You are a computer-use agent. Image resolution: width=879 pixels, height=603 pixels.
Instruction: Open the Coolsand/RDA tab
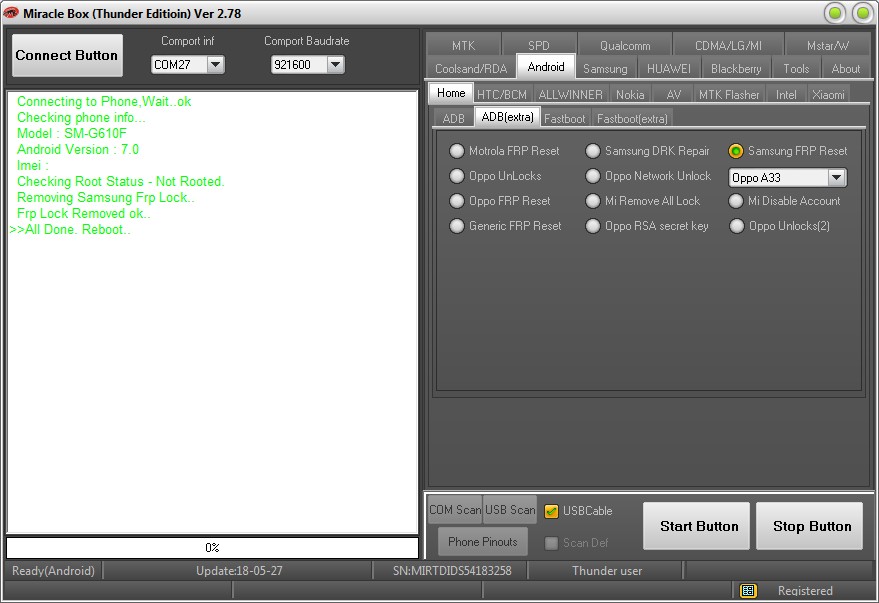coord(471,68)
